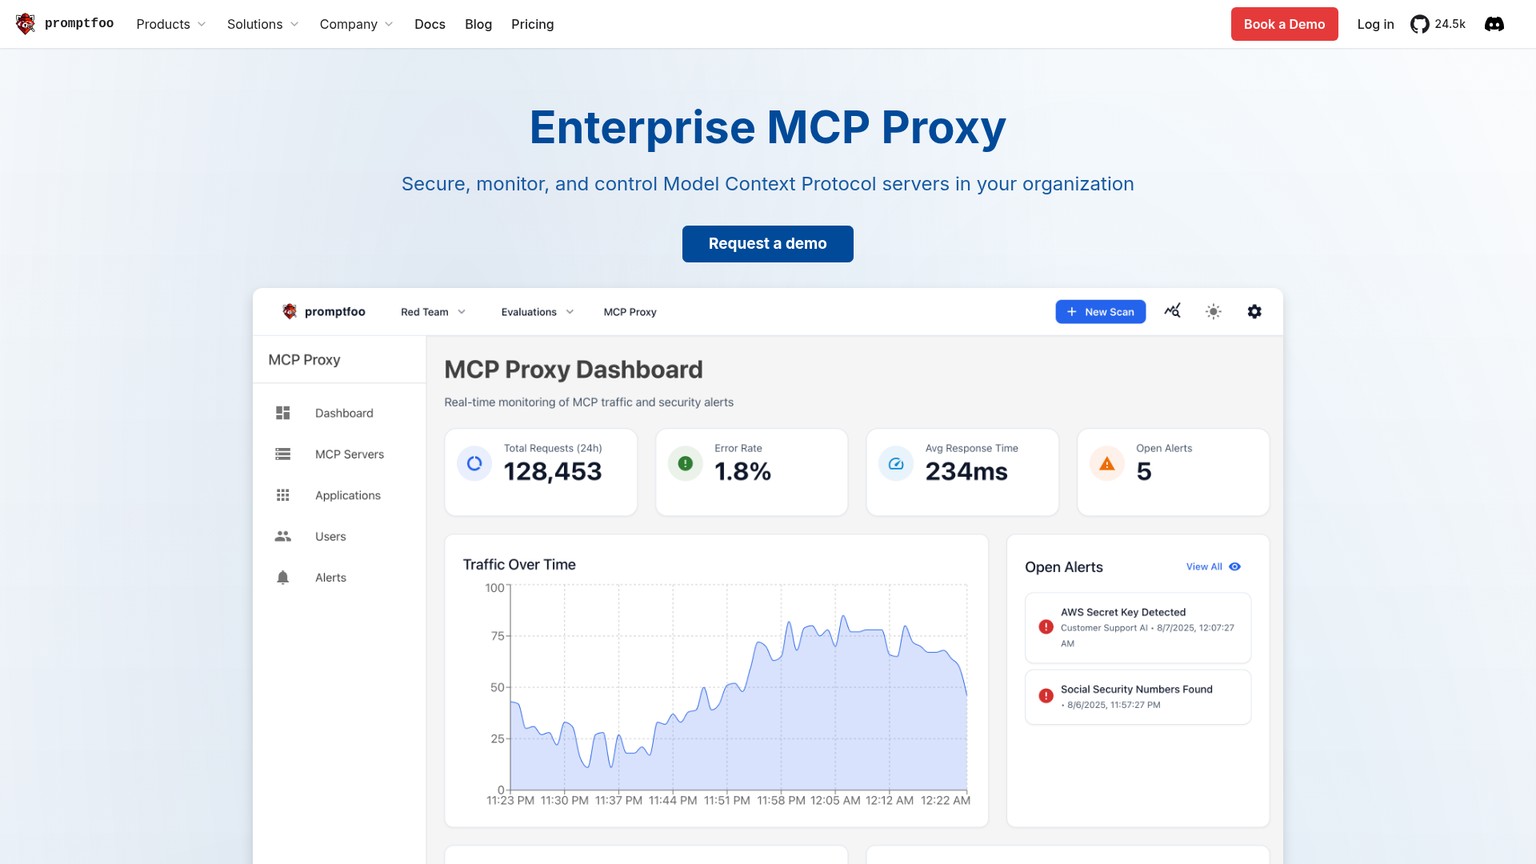Open the Red Team dropdown in the dashboard
Image resolution: width=1536 pixels, height=864 pixels.
(433, 312)
